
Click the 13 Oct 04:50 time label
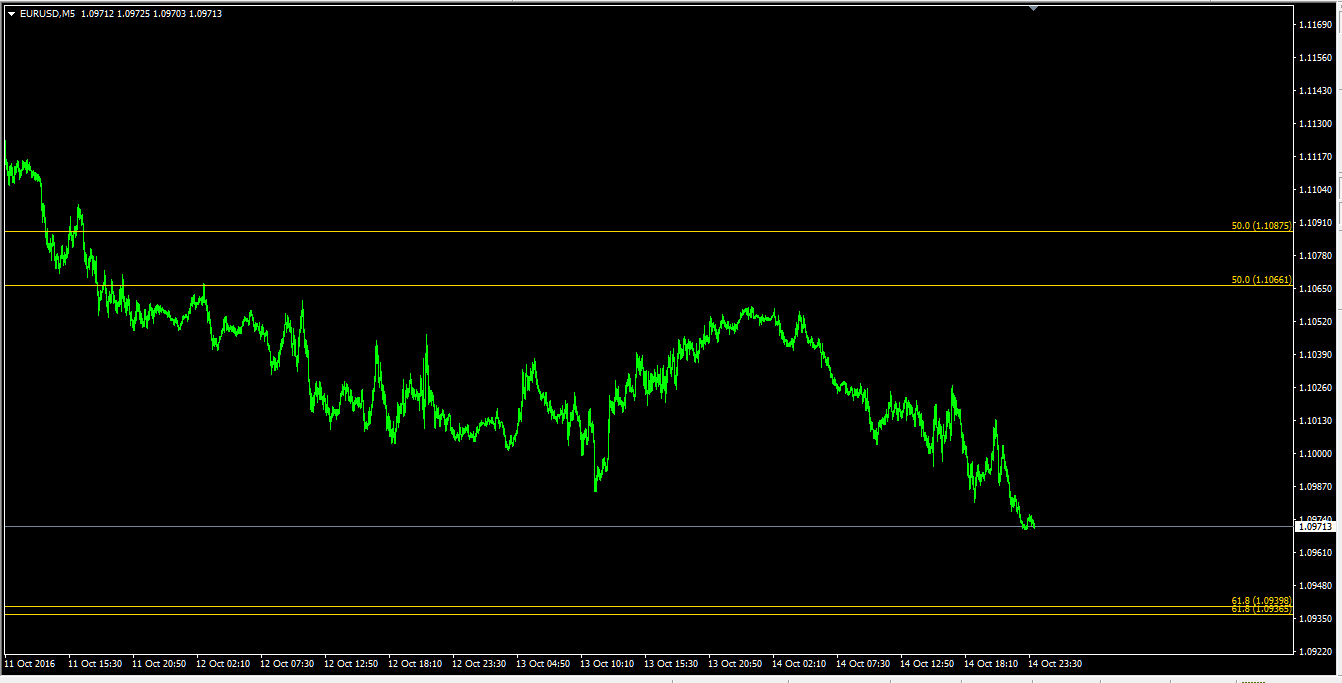point(543,663)
